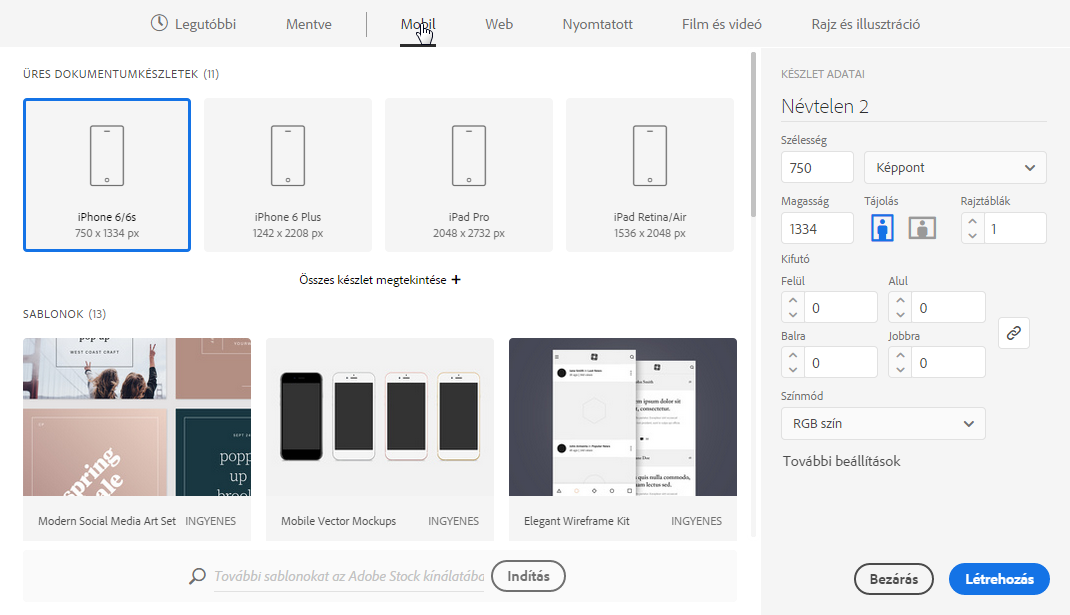Click További beállítások link
Viewport: 1070px width, 615px height.
(841, 461)
